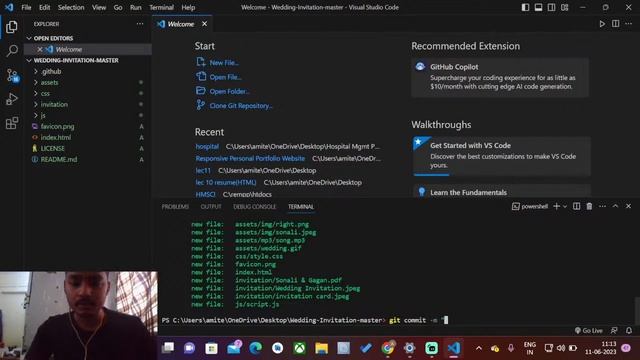Toggle bottom panel layout icon
The width and height of the screenshot is (640, 360).
(538, 7)
